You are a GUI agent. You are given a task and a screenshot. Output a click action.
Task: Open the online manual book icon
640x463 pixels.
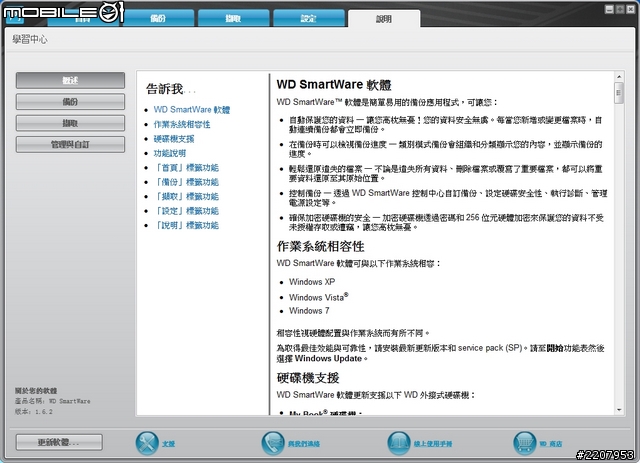pyautogui.click(x=399, y=443)
